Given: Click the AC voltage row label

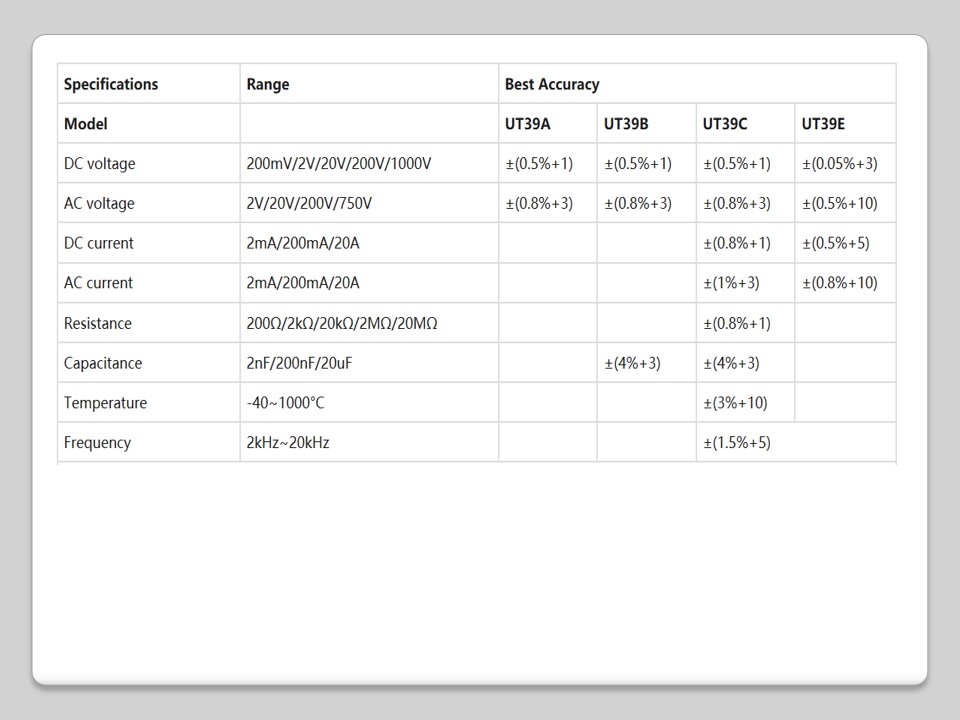Looking at the screenshot, I should [98, 203].
